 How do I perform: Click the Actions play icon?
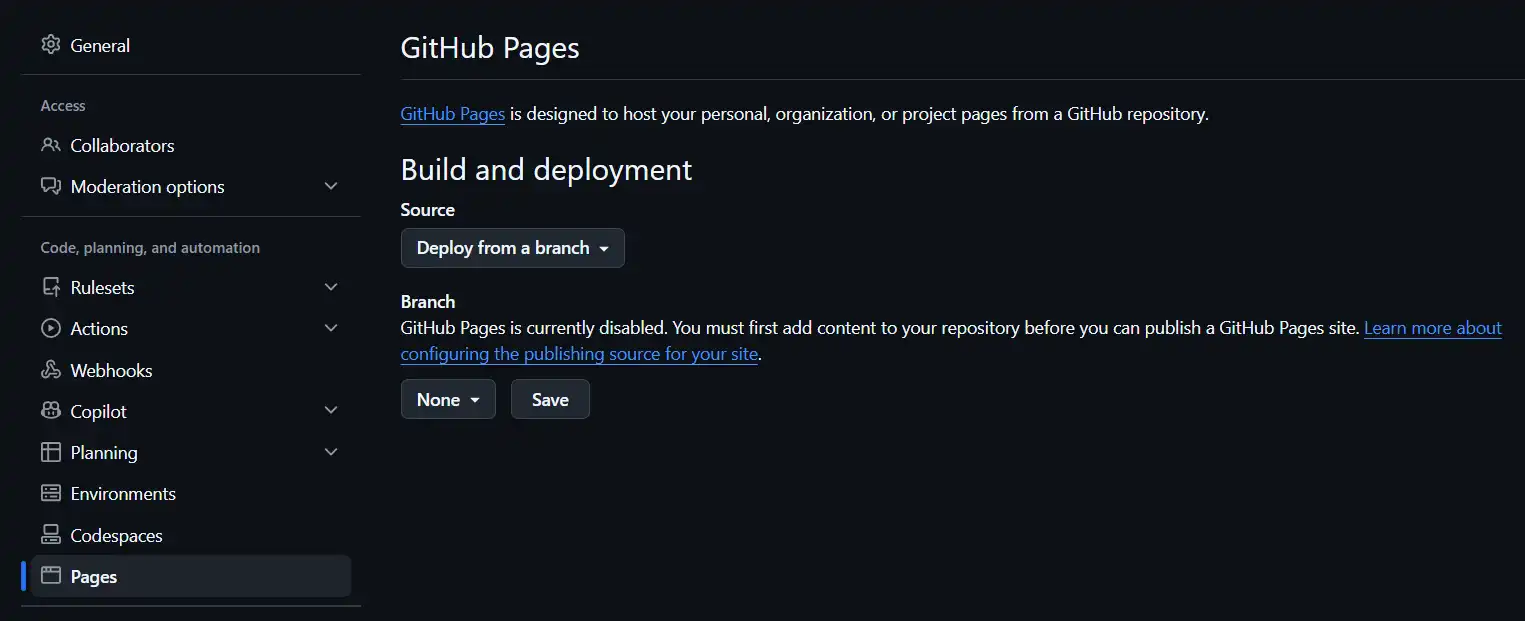(x=50, y=328)
